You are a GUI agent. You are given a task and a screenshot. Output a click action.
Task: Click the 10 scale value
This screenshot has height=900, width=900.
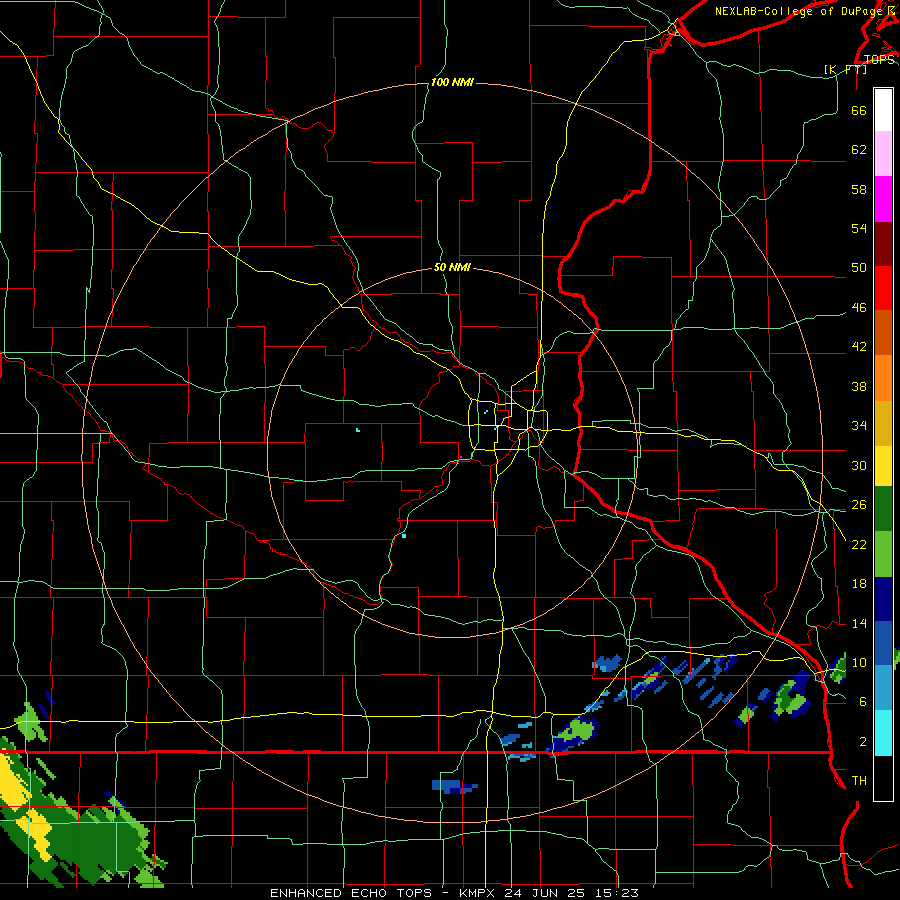(x=859, y=662)
